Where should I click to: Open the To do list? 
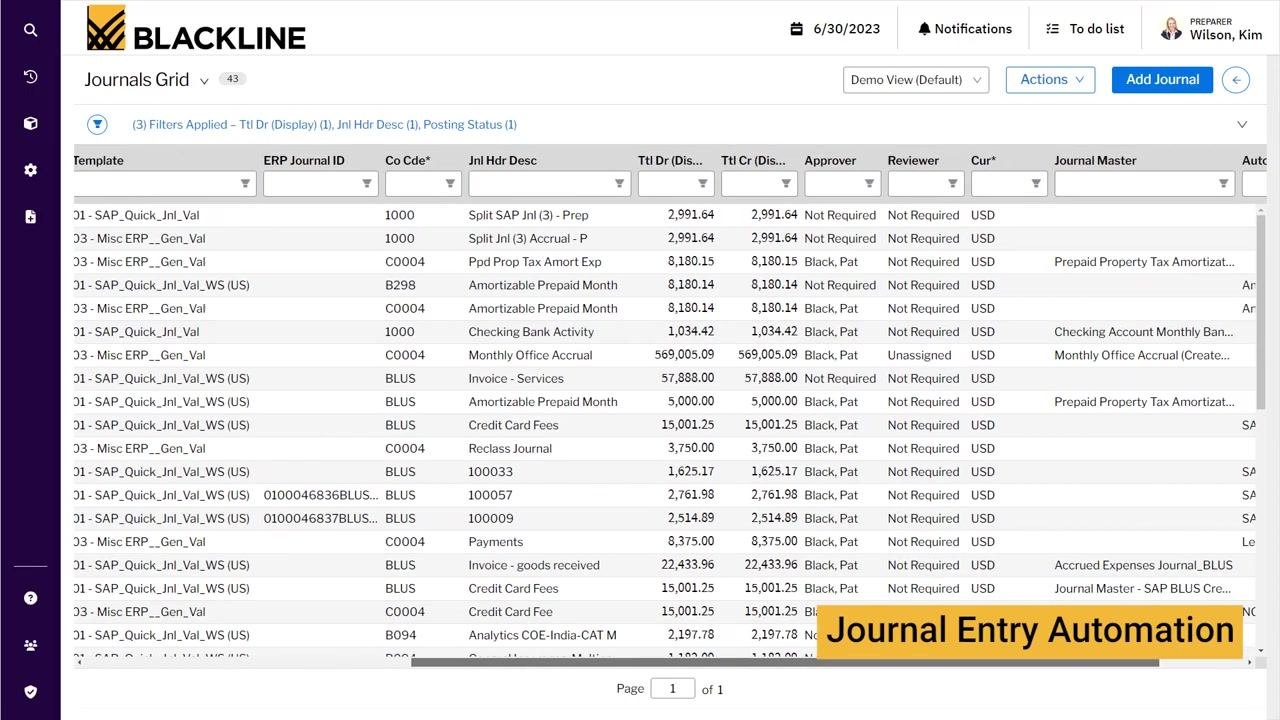[1085, 29]
